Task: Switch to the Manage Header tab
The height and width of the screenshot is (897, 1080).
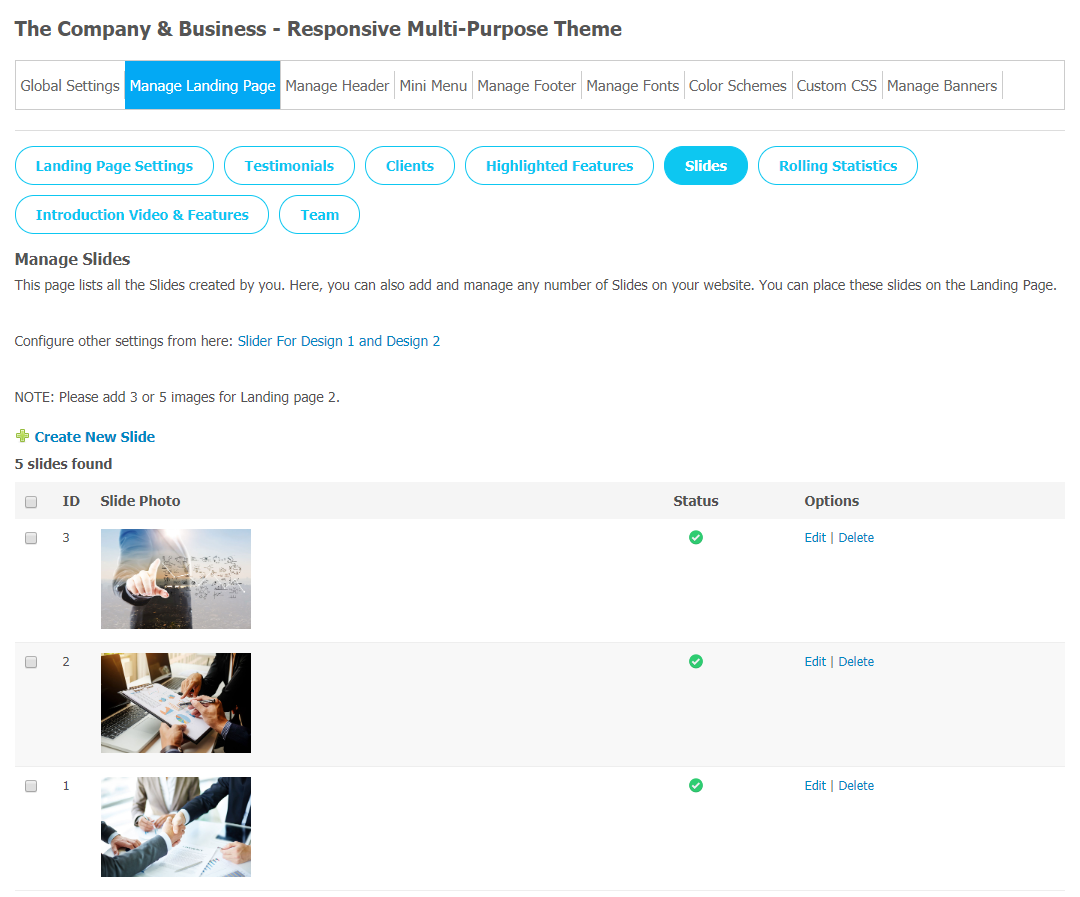Action: (337, 86)
